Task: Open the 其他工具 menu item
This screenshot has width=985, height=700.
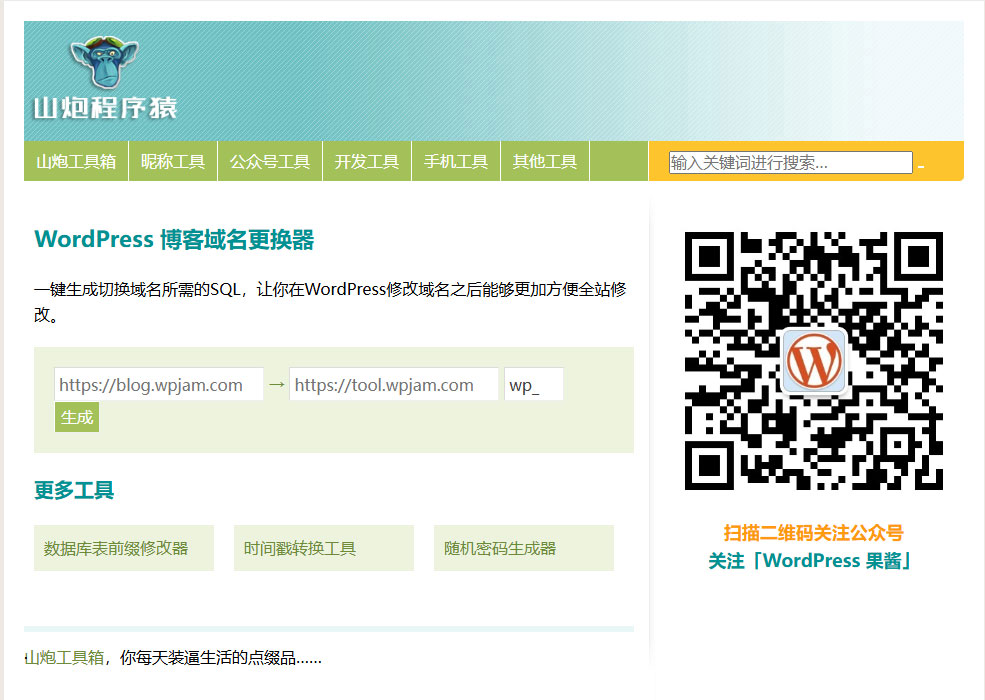Action: [544, 161]
